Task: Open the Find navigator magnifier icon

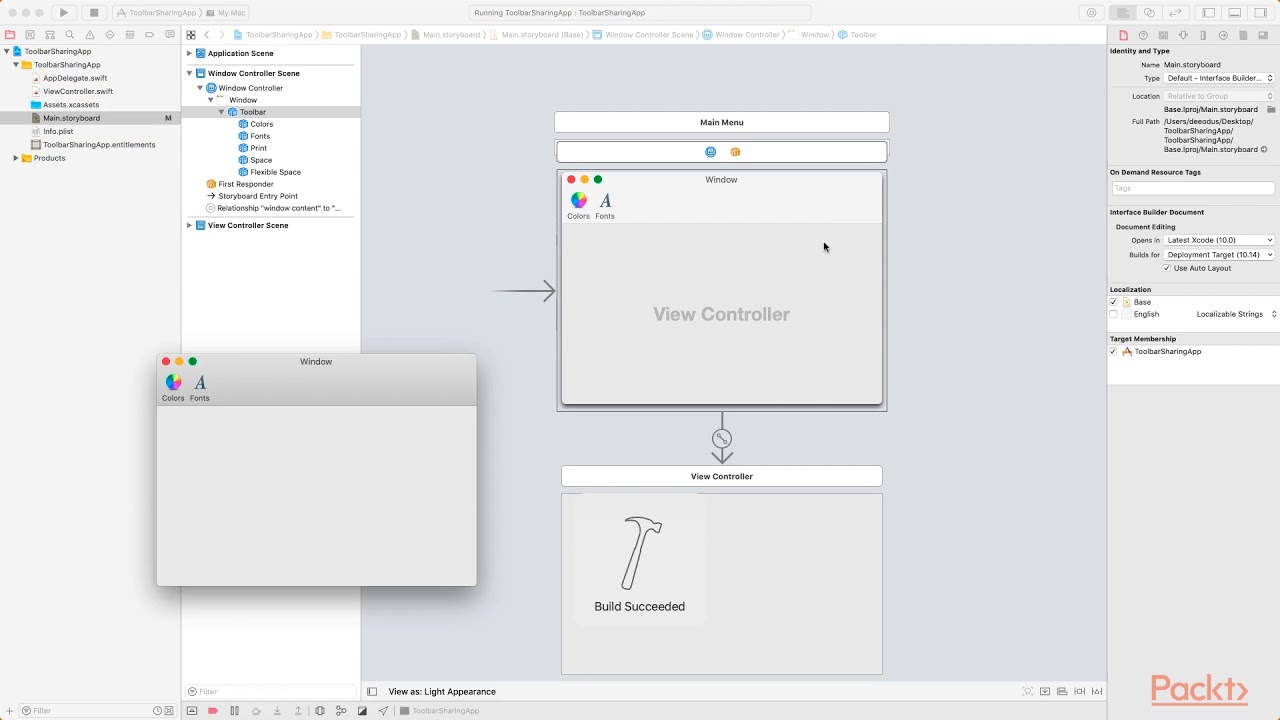Action: pyautogui.click(x=70, y=35)
